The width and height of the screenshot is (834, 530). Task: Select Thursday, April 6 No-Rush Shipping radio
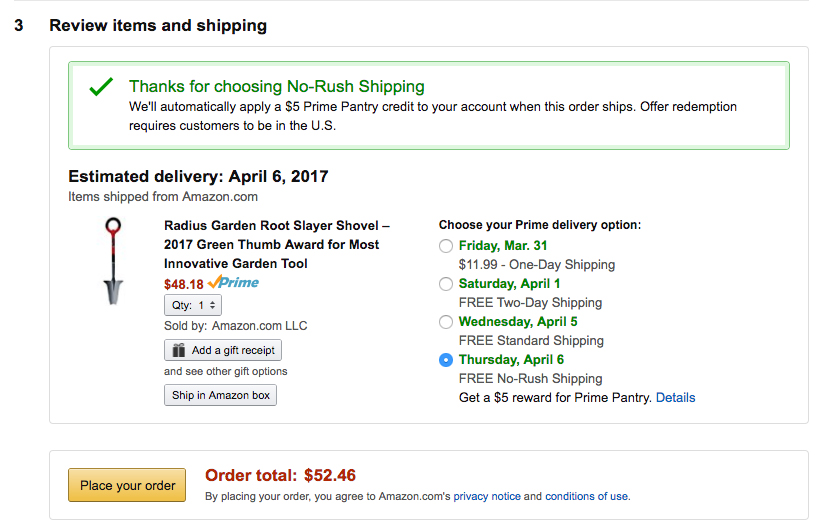446,360
